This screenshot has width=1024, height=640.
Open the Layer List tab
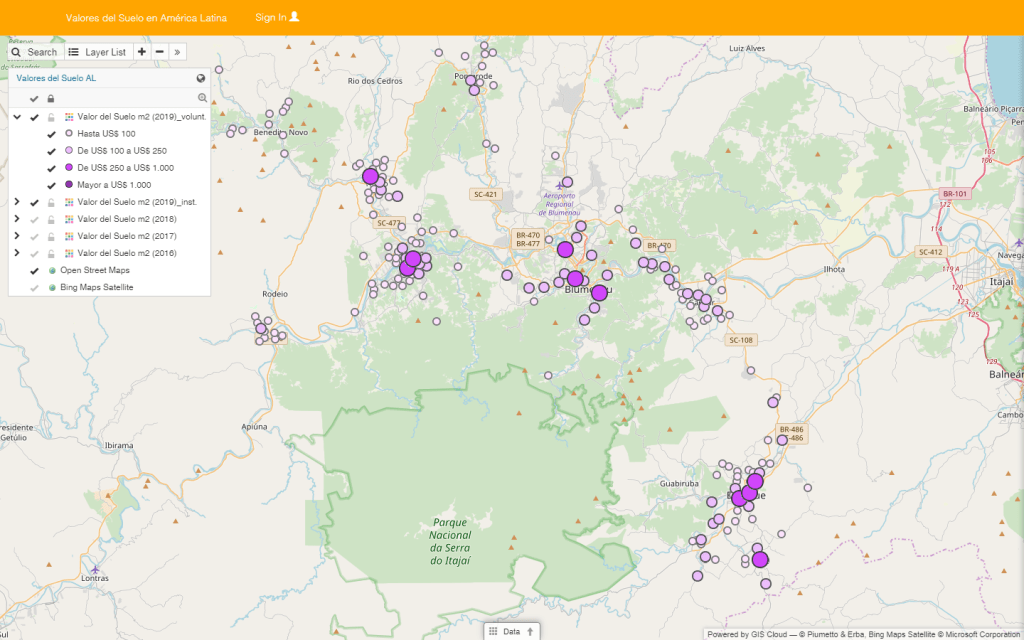pos(97,51)
